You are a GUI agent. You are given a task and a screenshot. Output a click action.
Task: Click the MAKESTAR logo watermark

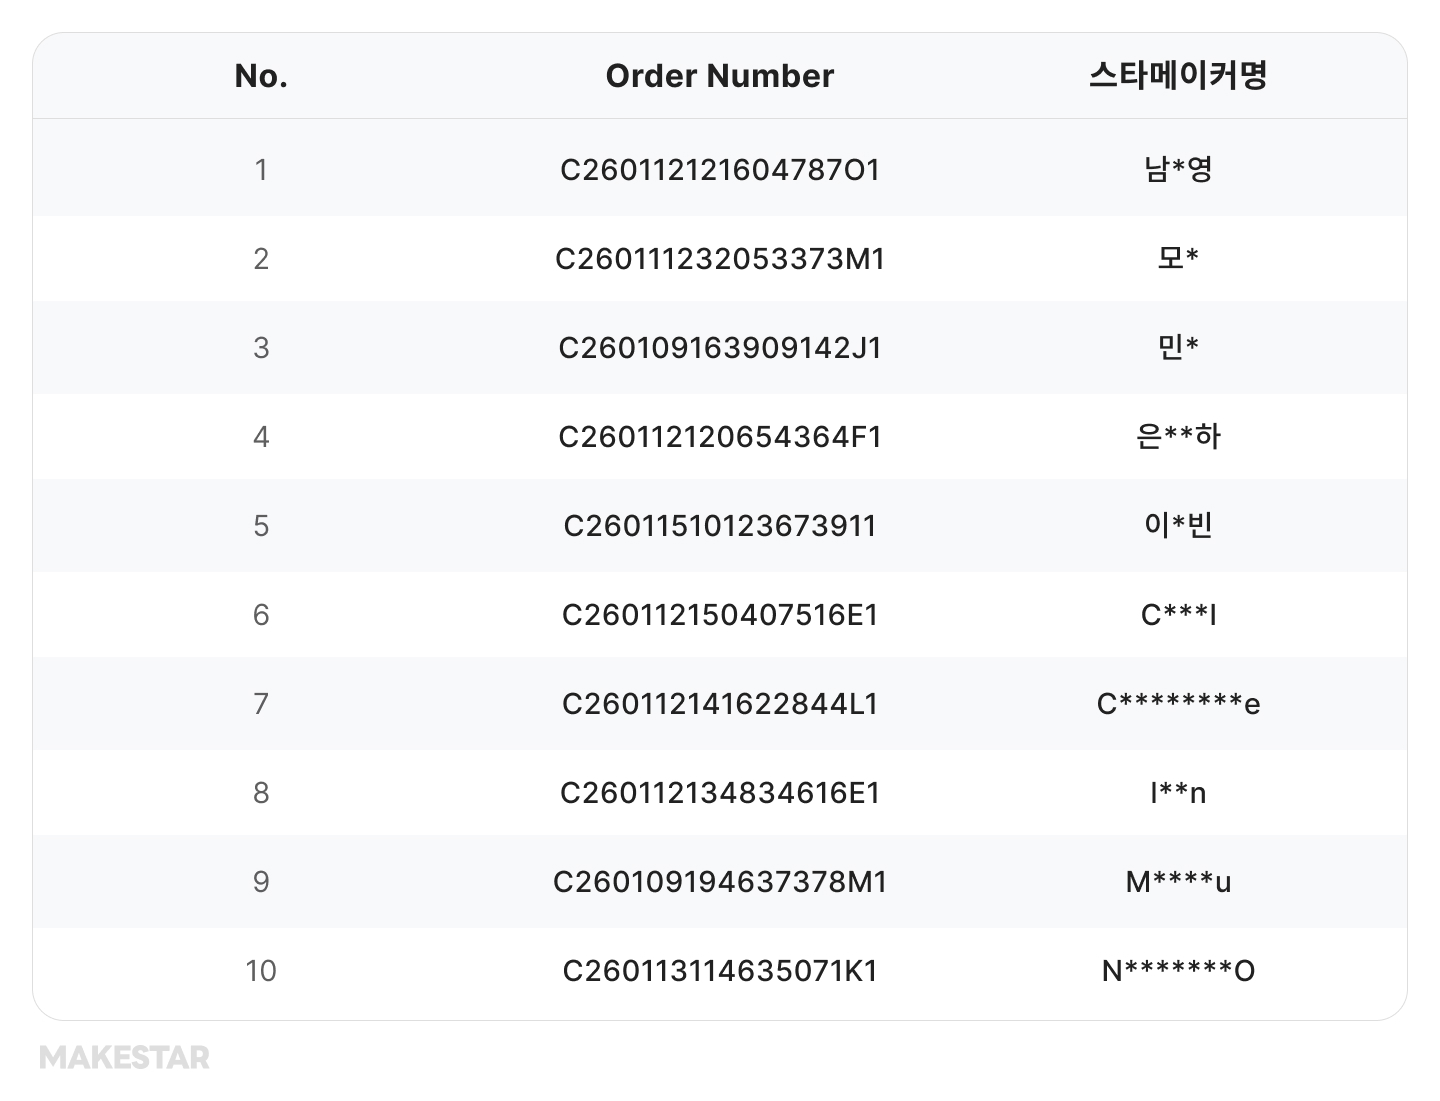point(125,1058)
